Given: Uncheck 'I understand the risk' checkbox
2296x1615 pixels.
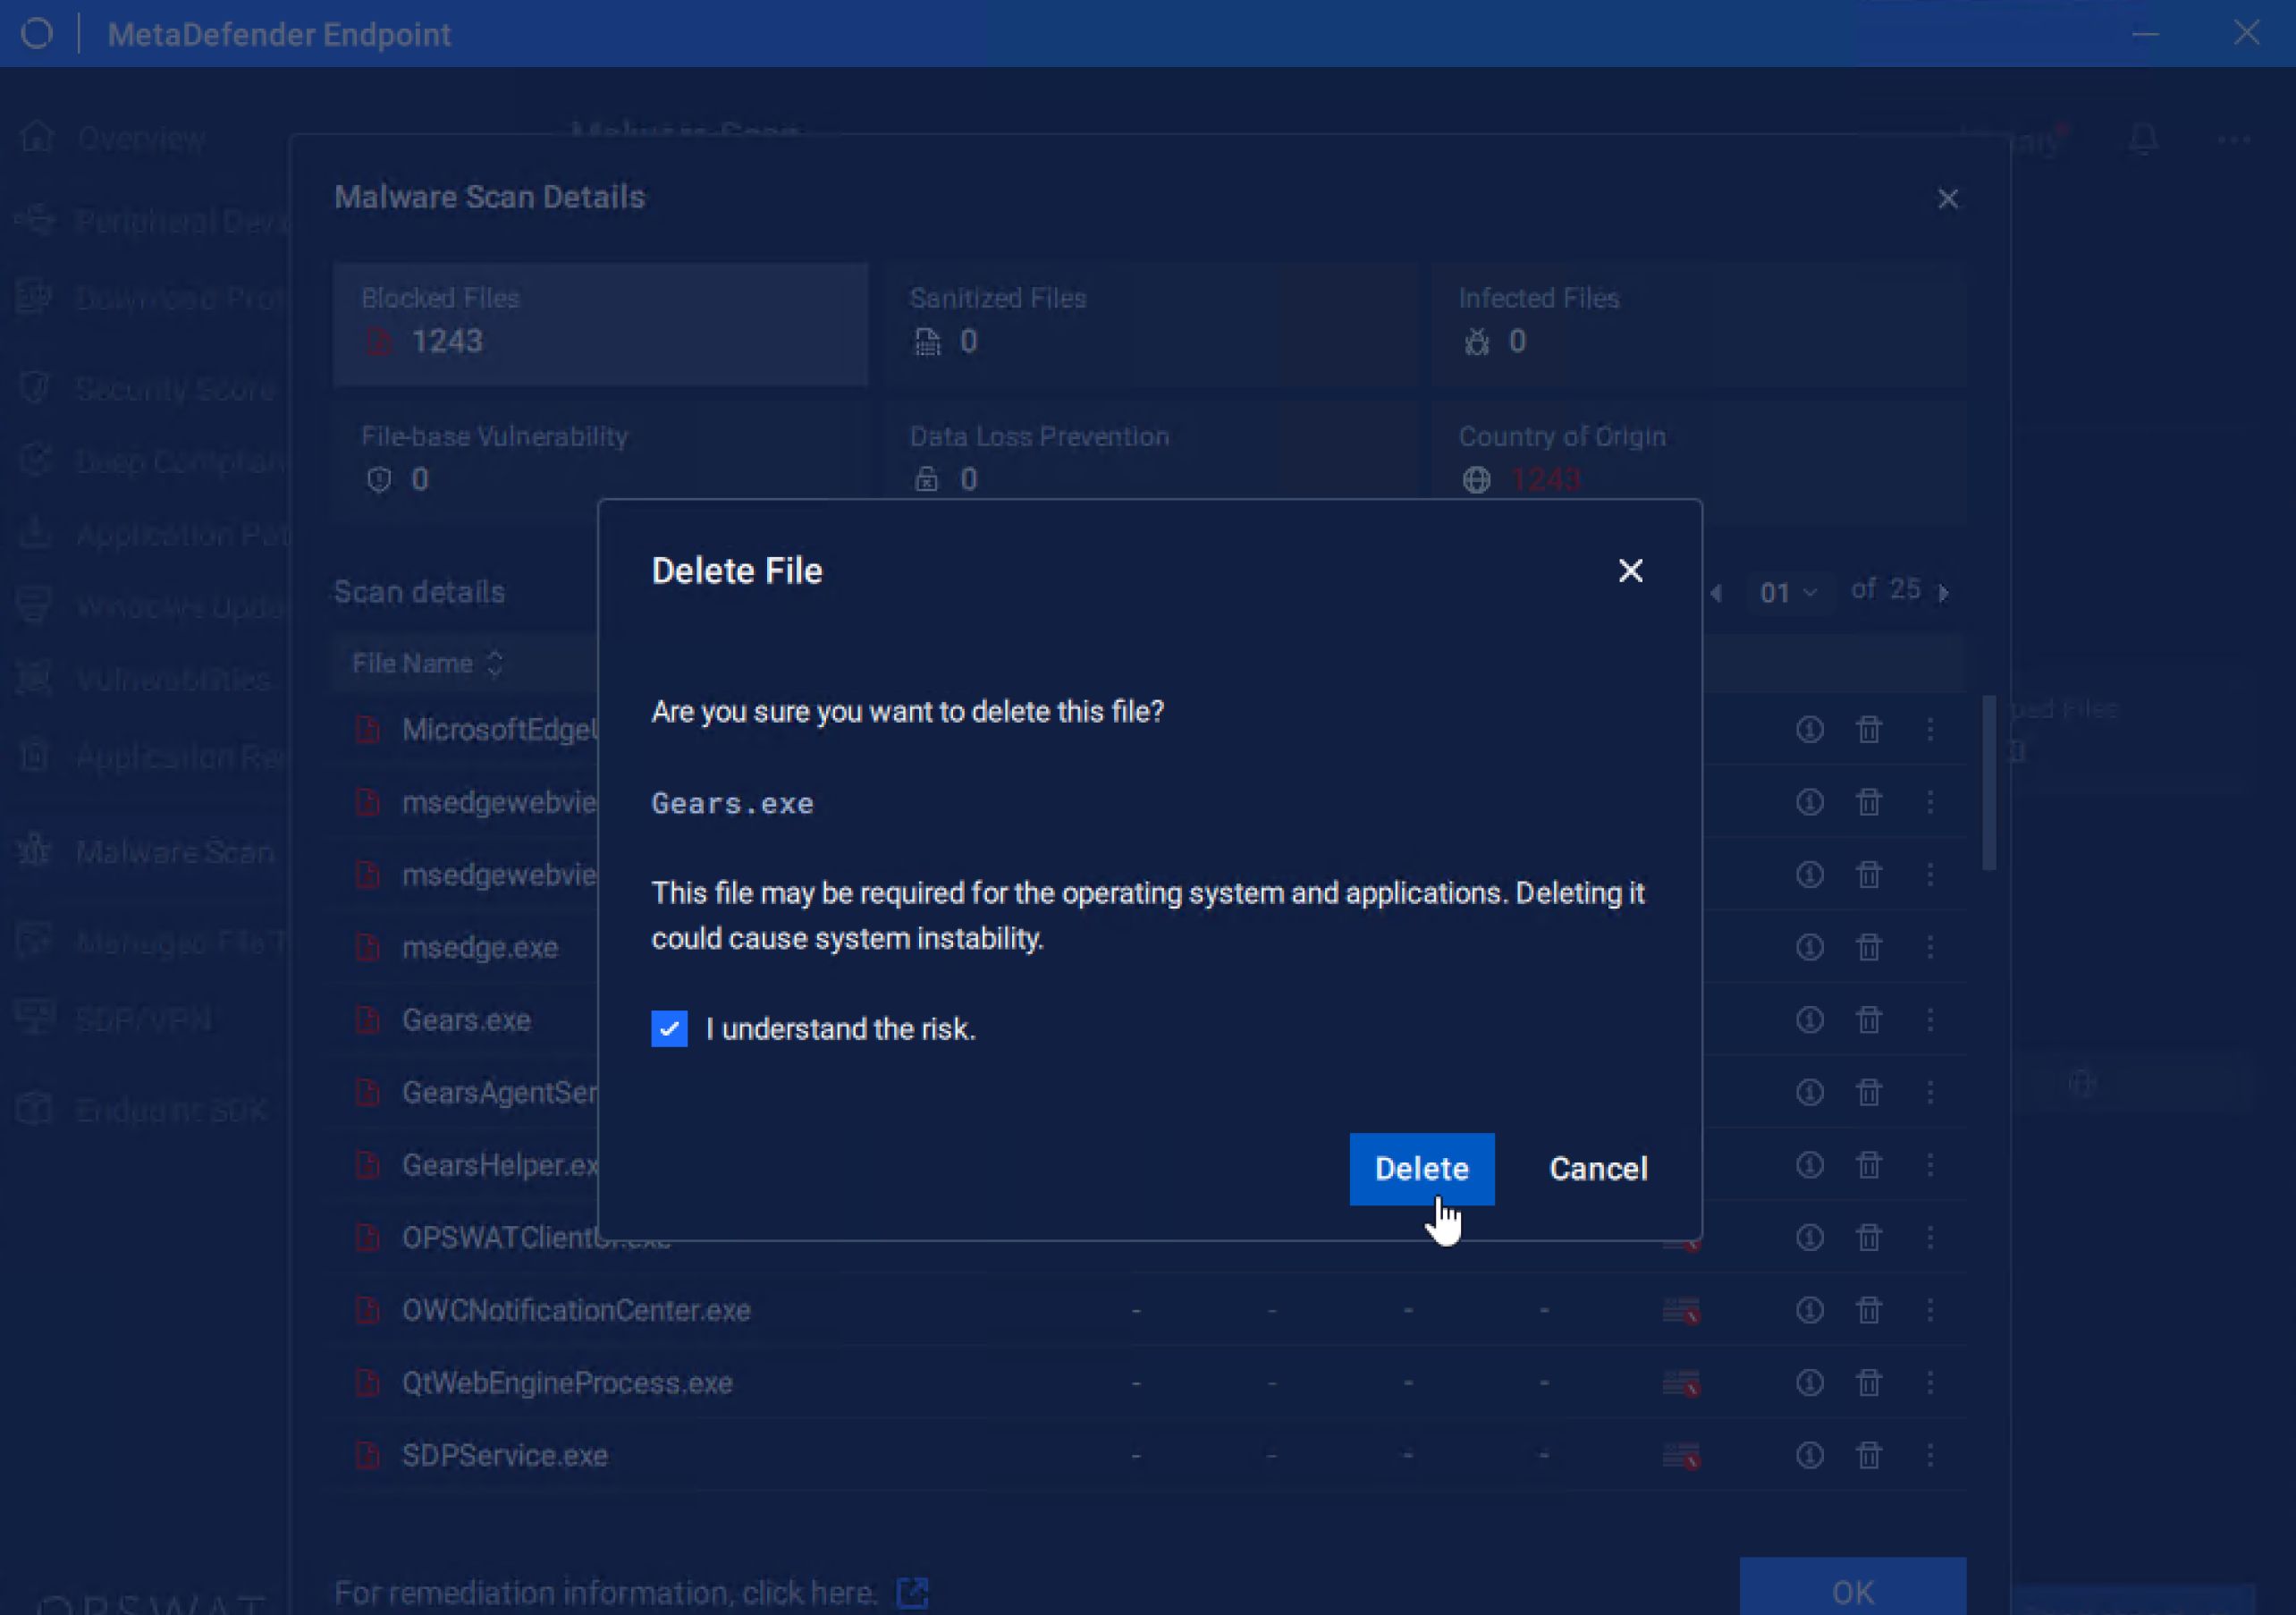Looking at the screenshot, I should point(669,1028).
